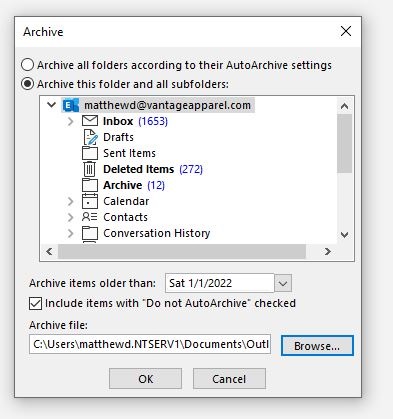Expand the Conversation History folder
The image size is (393, 419).
tap(70, 233)
